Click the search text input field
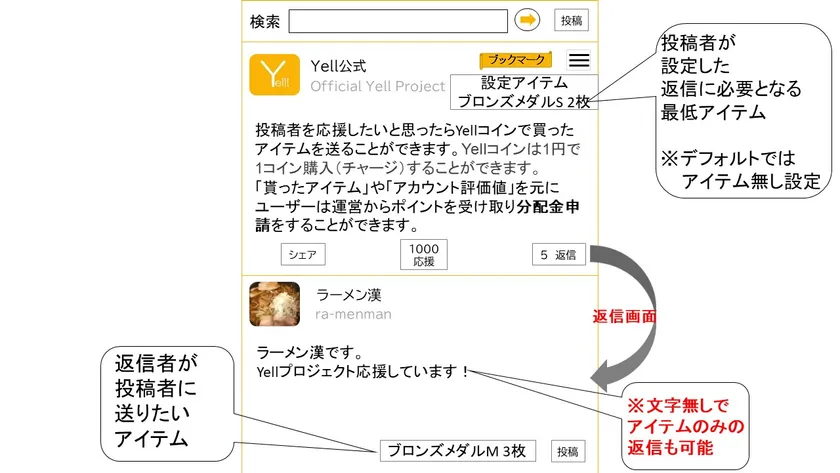The image size is (840, 473). [398, 21]
